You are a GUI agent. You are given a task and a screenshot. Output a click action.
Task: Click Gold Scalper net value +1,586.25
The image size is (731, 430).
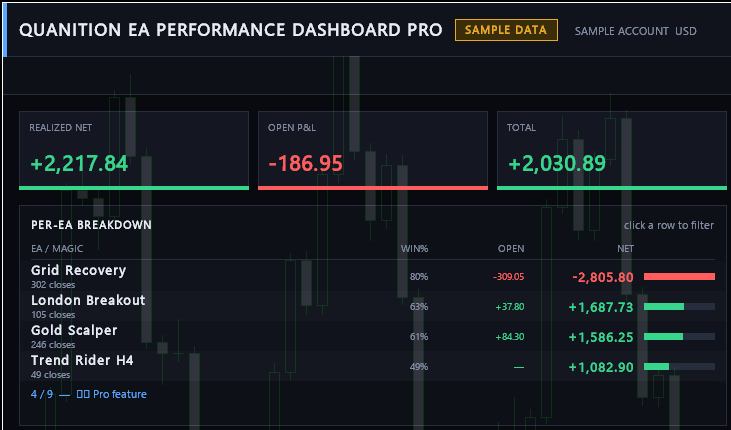point(601,337)
